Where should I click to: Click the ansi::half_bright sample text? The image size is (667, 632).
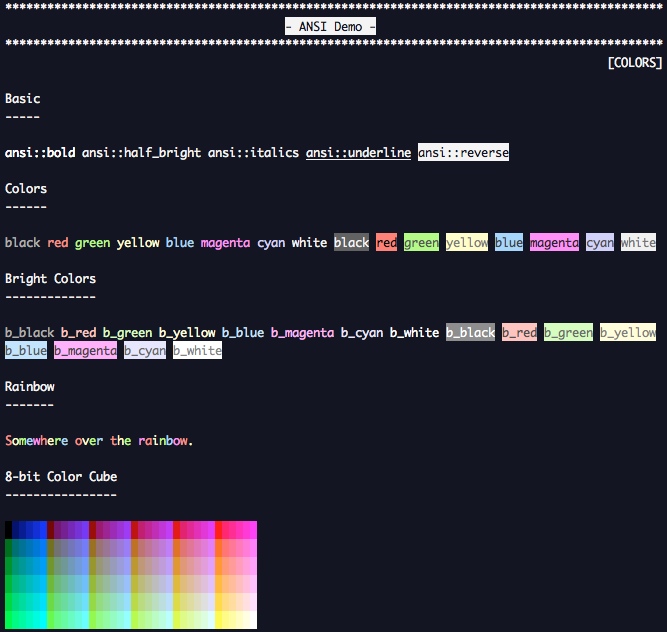click(x=141, y=153)
